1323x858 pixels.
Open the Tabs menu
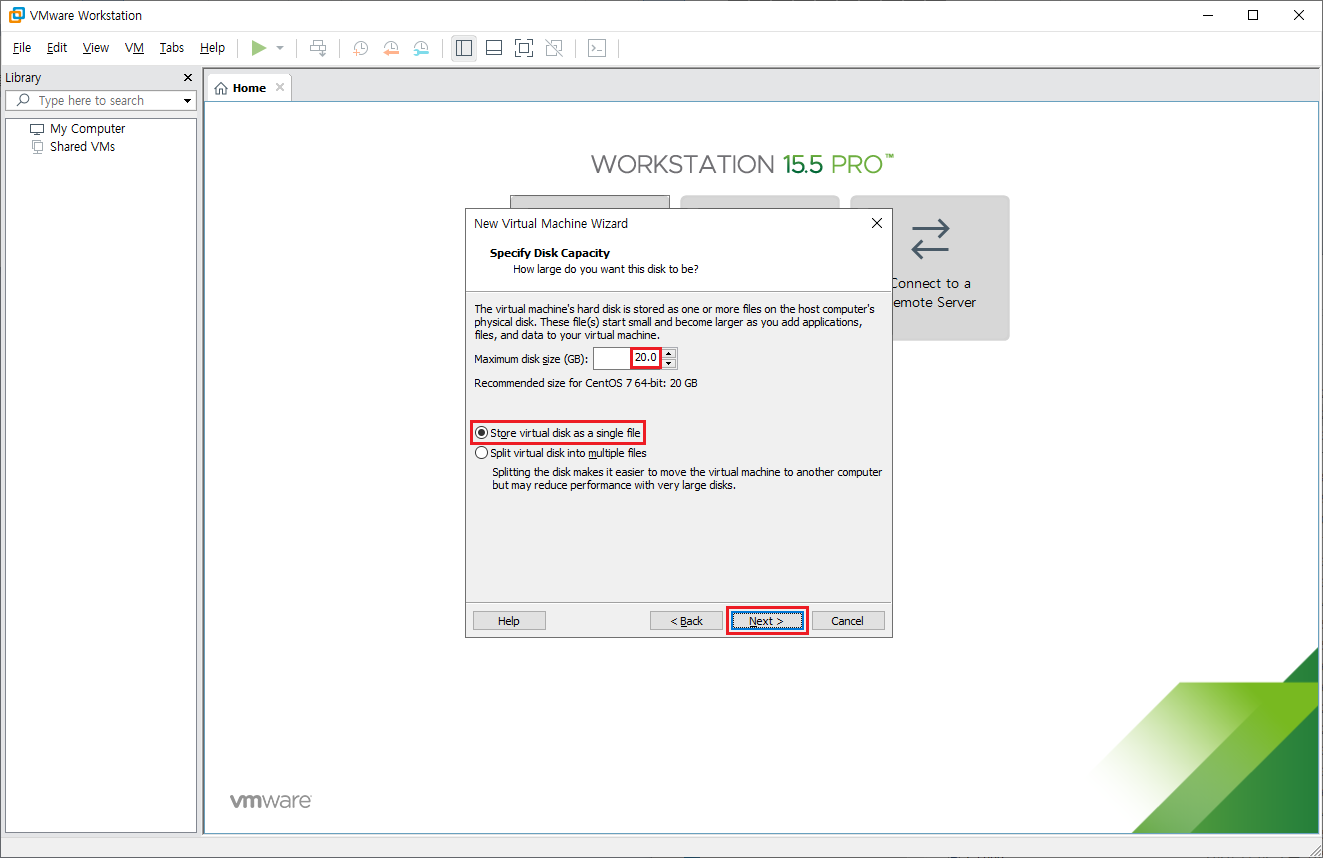tap(172, 48)
